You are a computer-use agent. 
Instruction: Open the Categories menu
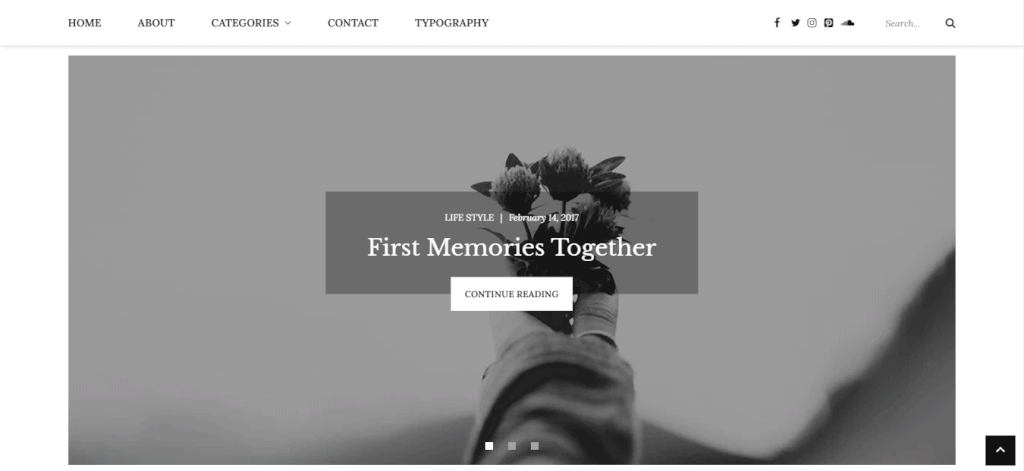click(x=245, y=23)
